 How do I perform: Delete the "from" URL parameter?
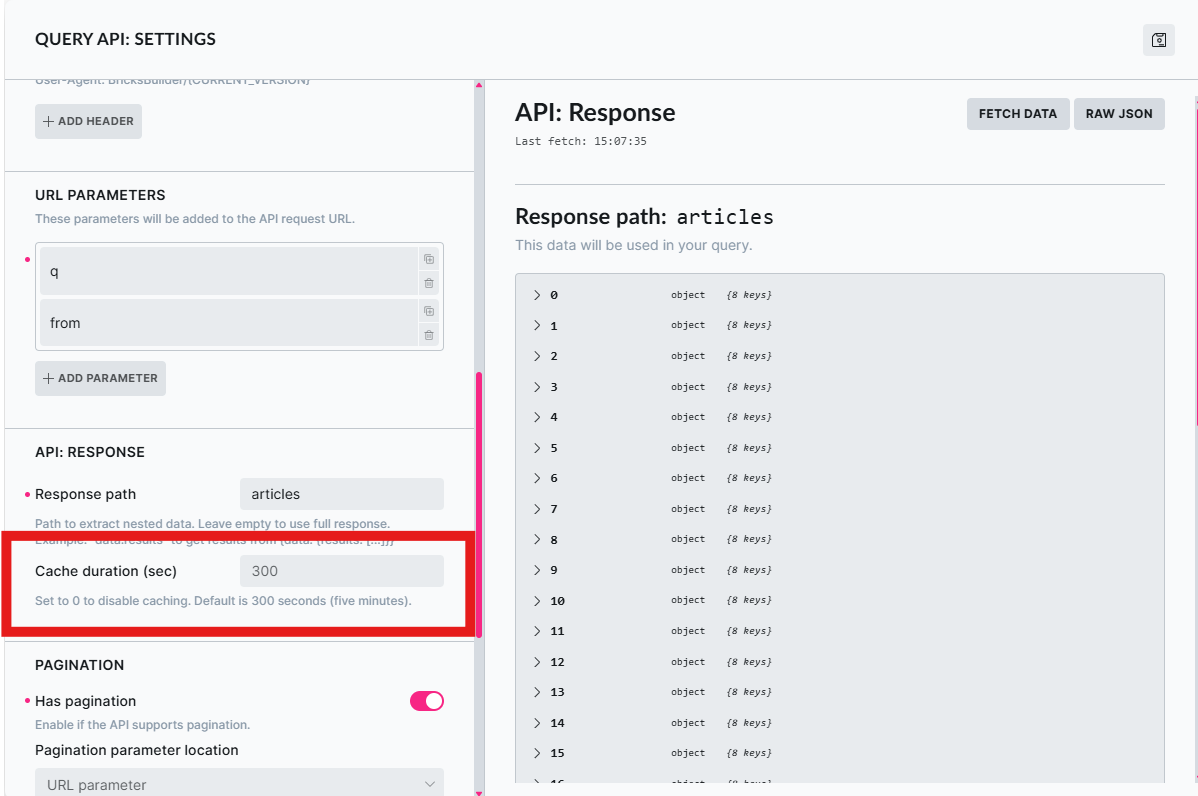[x=429, y=335]
